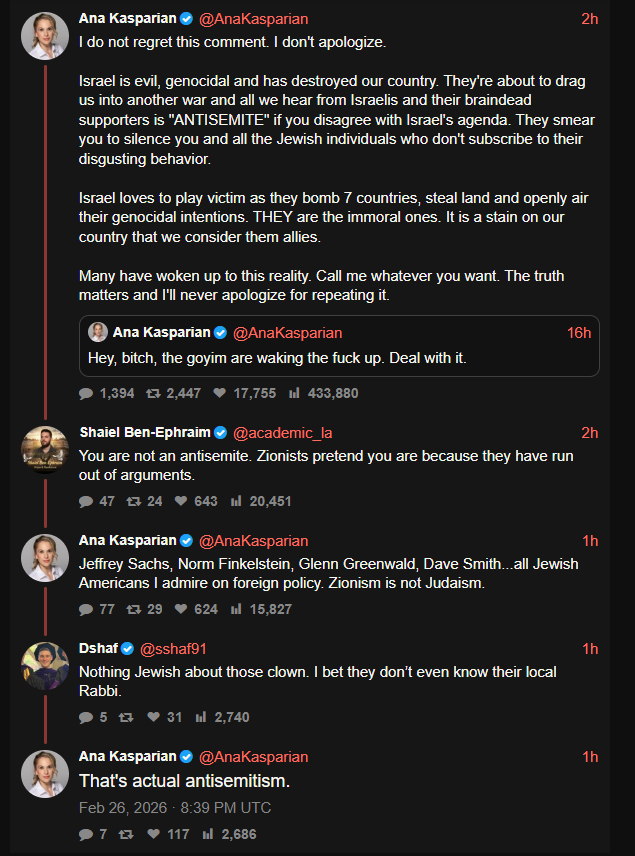This screenshot has width=635, height=856.
Task: Click Dshaf's profile picture
Action: click(45, 668)
